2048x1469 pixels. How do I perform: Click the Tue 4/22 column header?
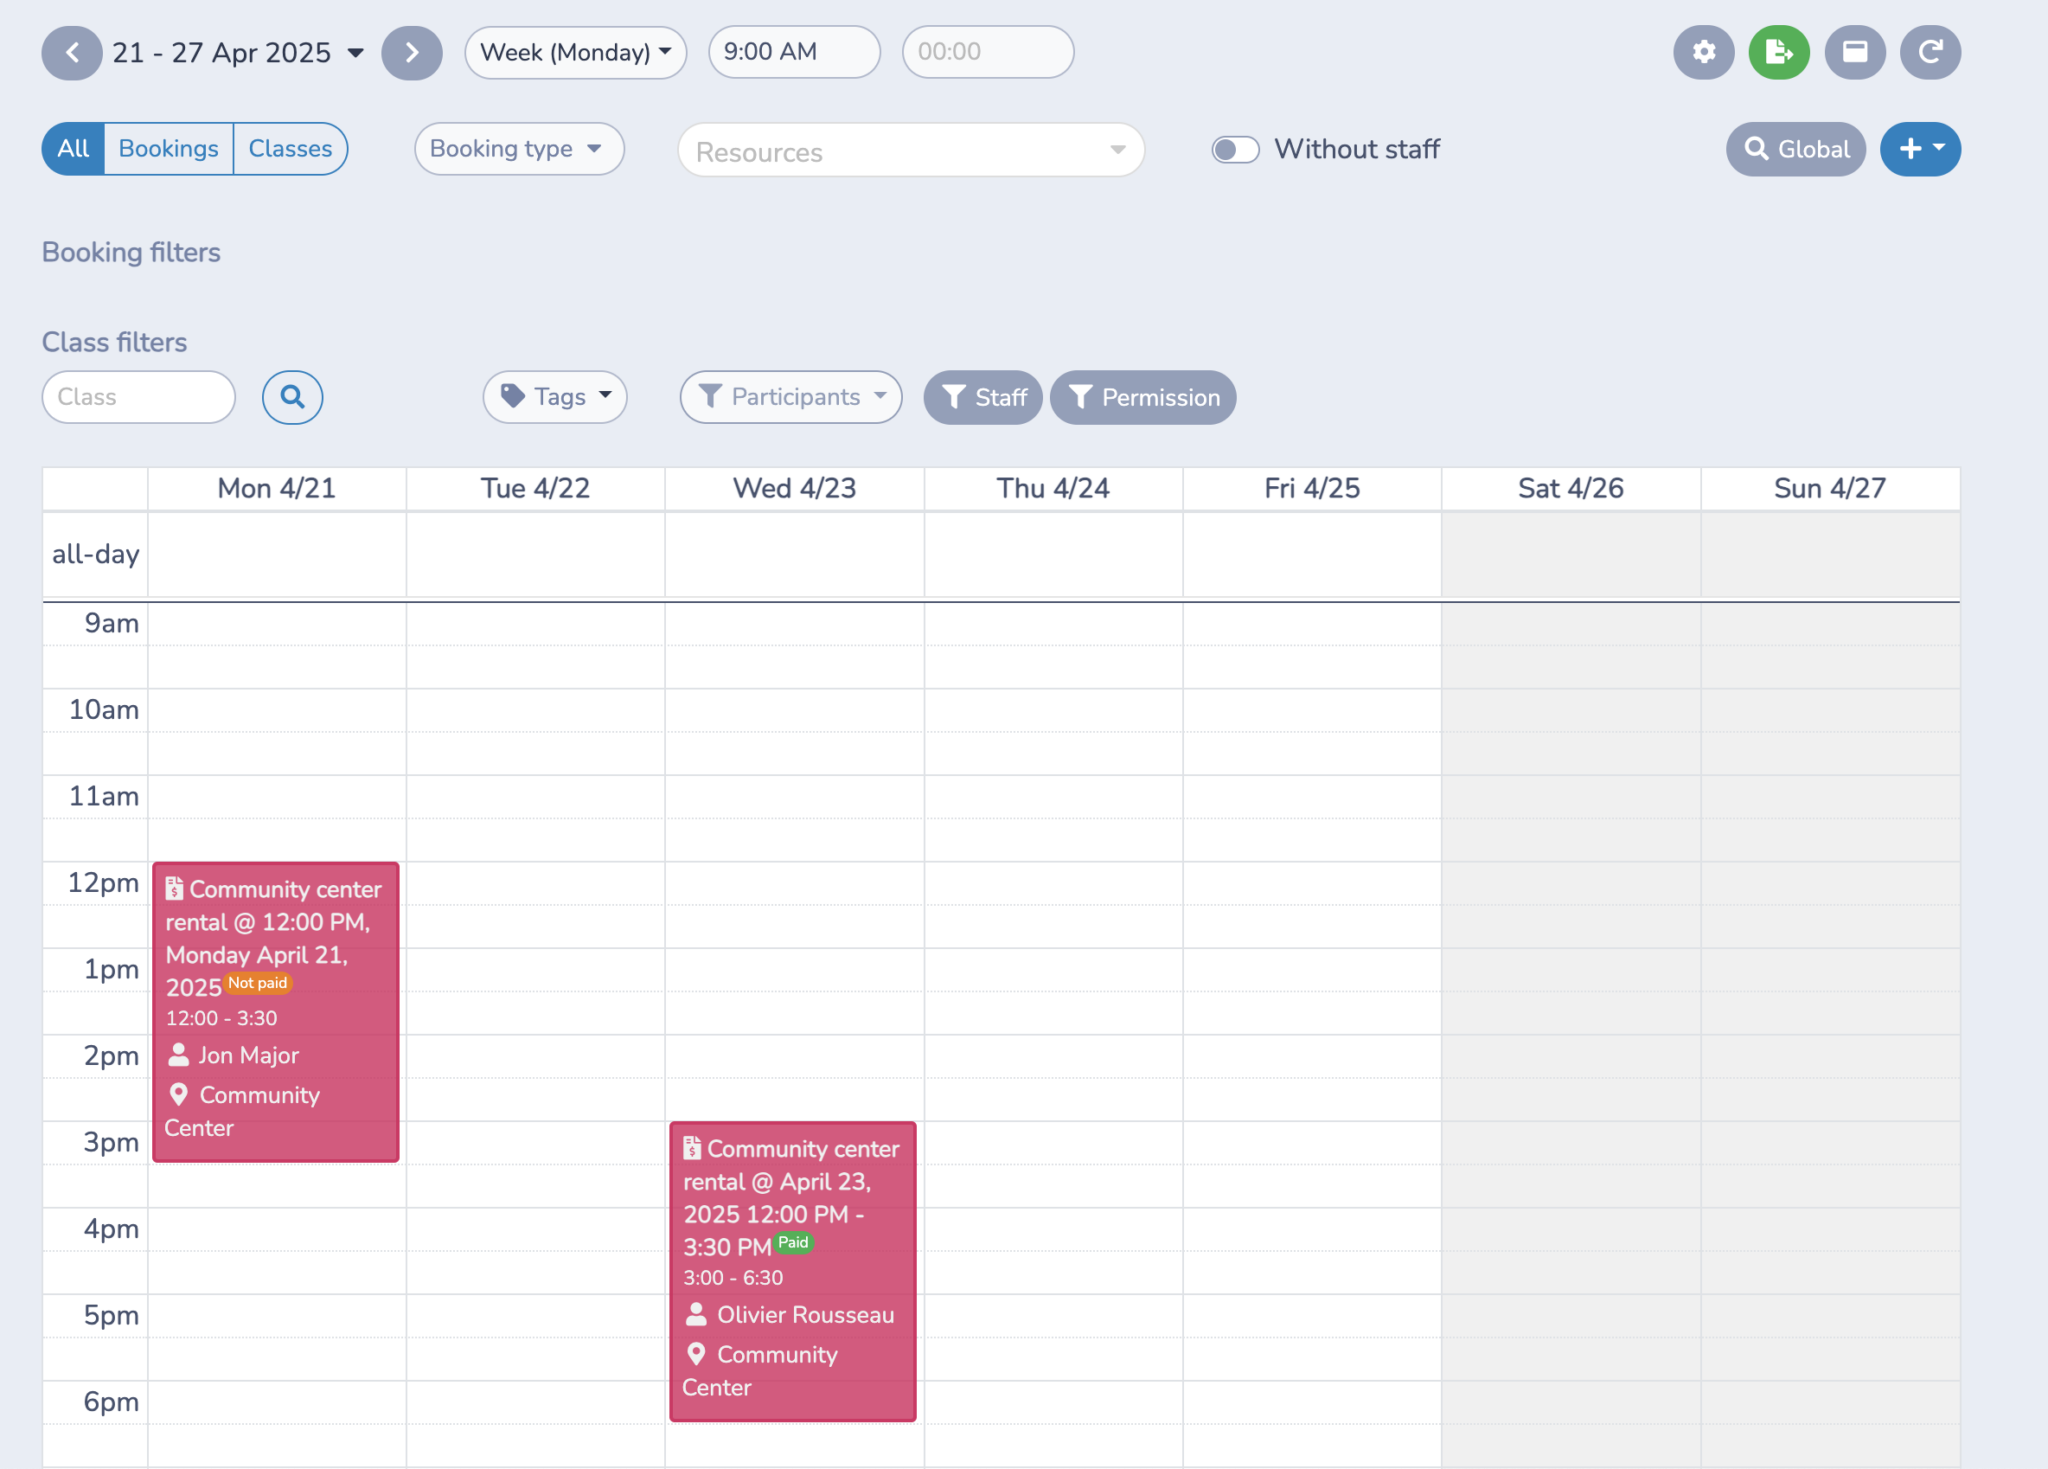pyautogui.click(x=535, y=488)
